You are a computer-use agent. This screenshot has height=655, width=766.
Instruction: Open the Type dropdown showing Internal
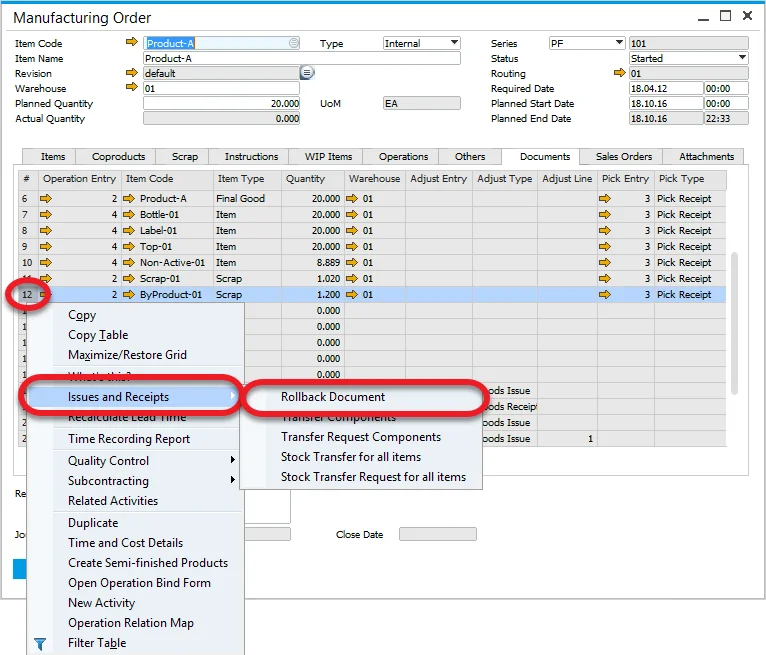454,43
